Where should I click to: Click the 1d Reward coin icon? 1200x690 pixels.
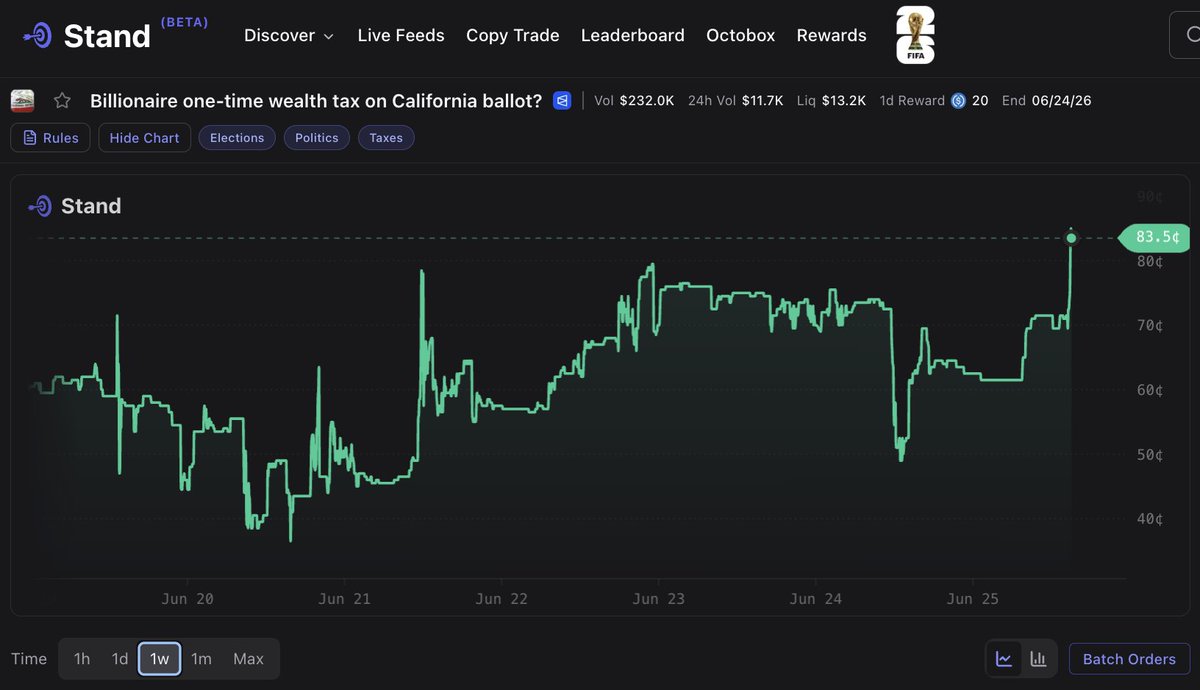tap(958, 101)
